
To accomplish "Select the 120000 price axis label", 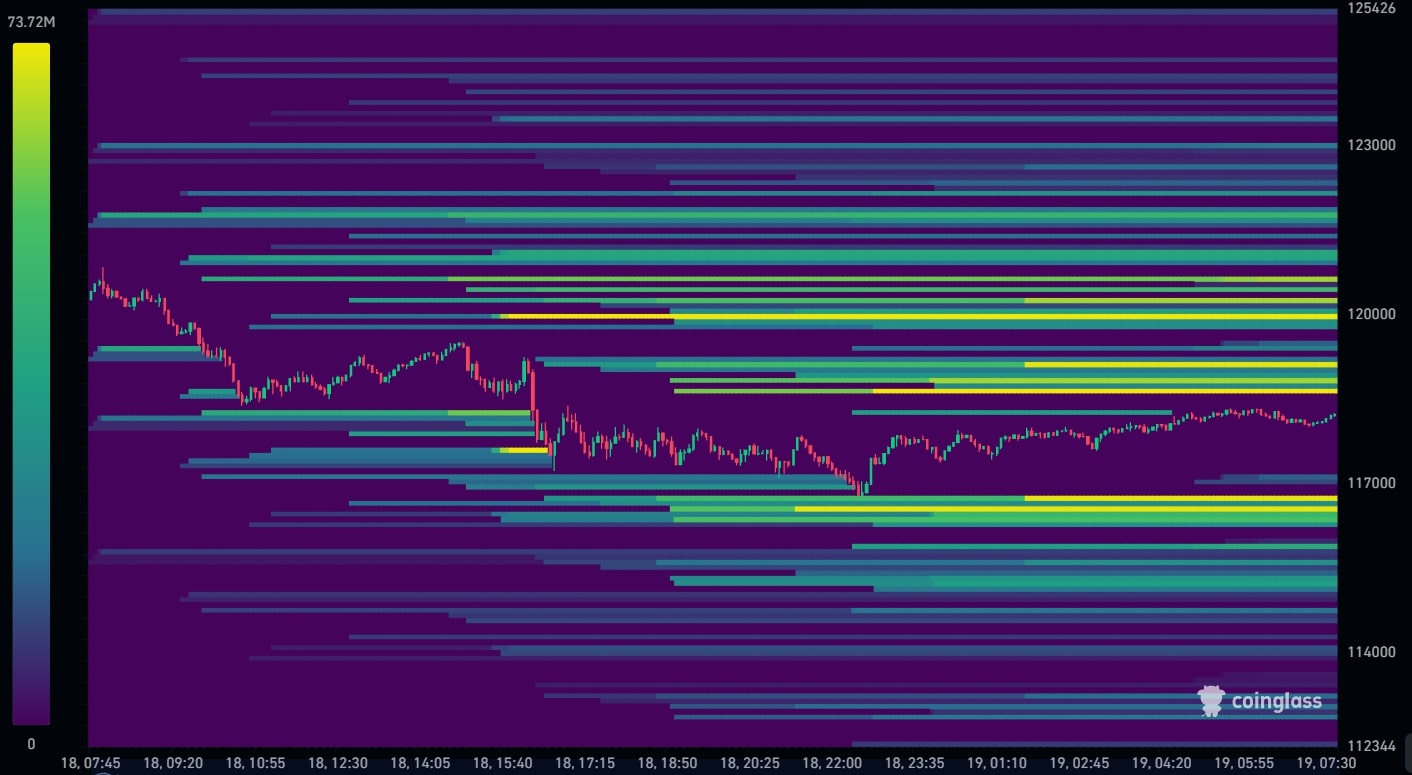I will point(1371,314).
